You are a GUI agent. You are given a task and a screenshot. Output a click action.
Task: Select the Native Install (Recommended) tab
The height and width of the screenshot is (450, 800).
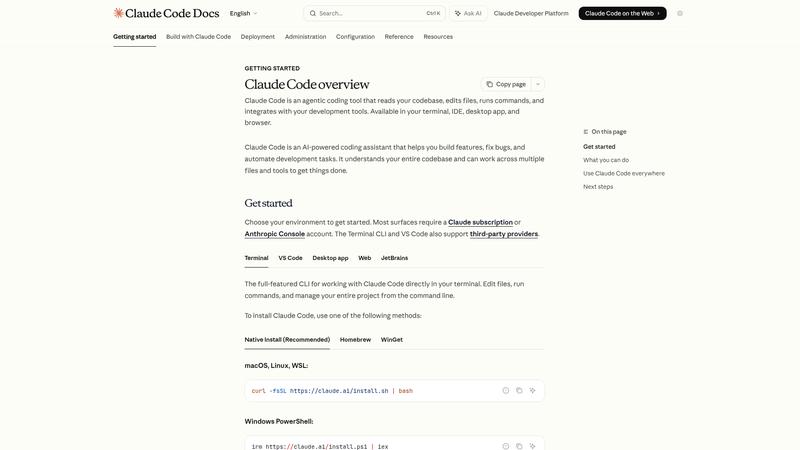pyautogui.click(x=287, y=340)
